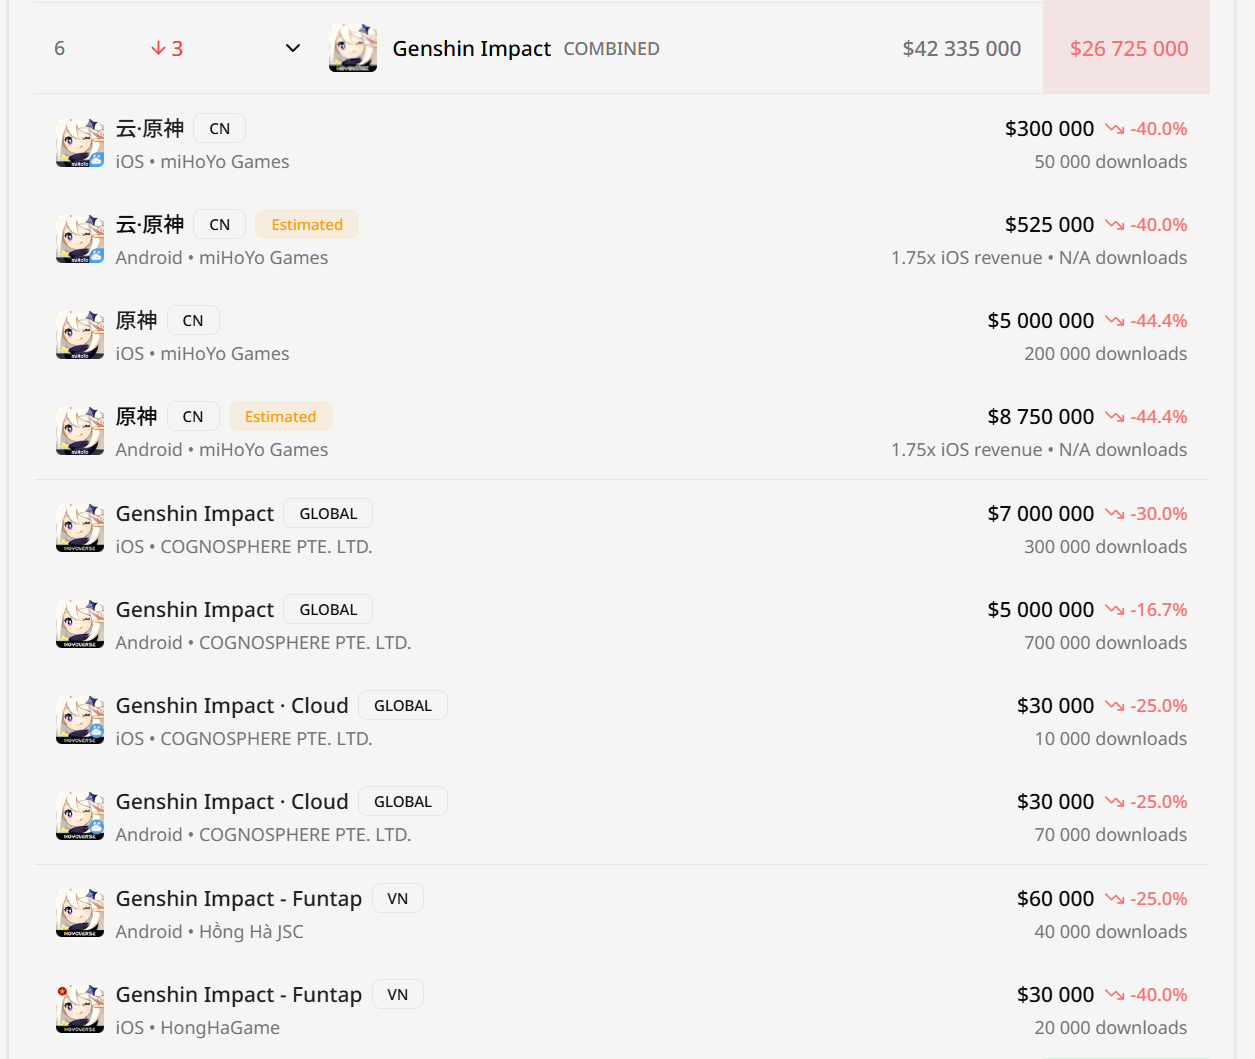The image size is (1255, 1059).
Task: Open icon for Genshin Impact - Funtap iOS
Action: tap(80, 1009)
